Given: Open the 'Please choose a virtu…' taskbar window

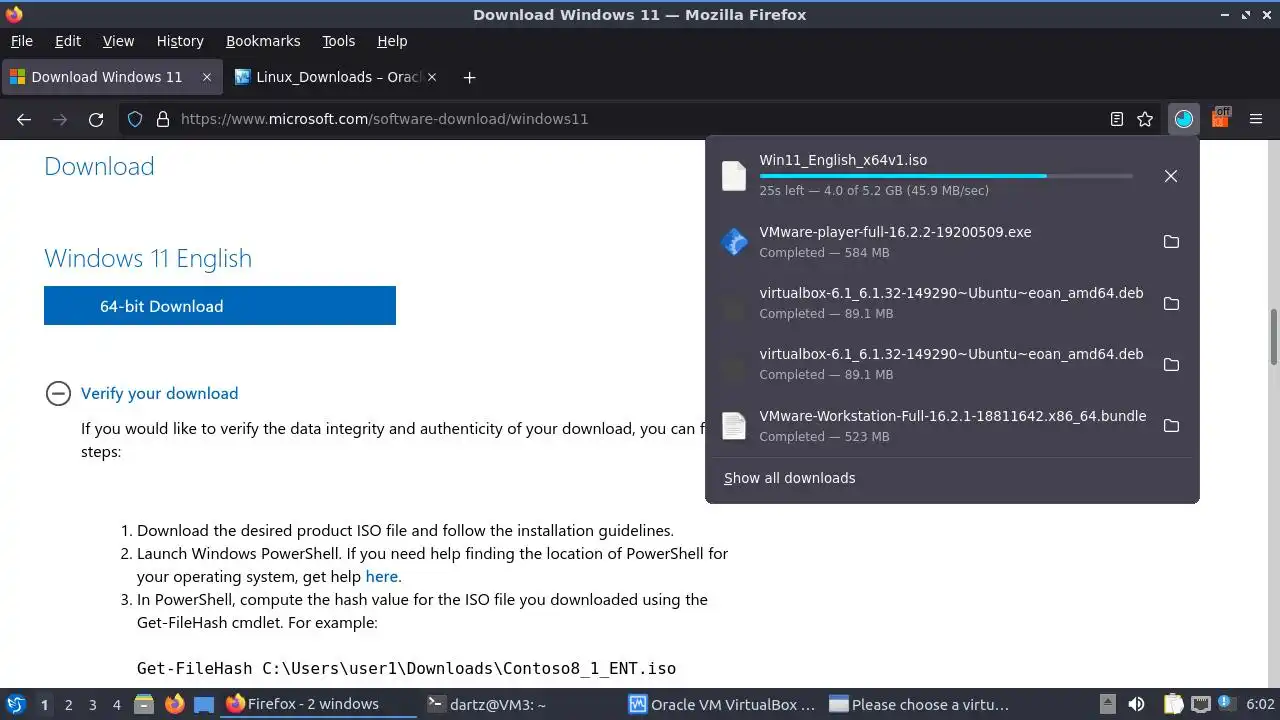Looking at the screenshot, I should point(922,705).
